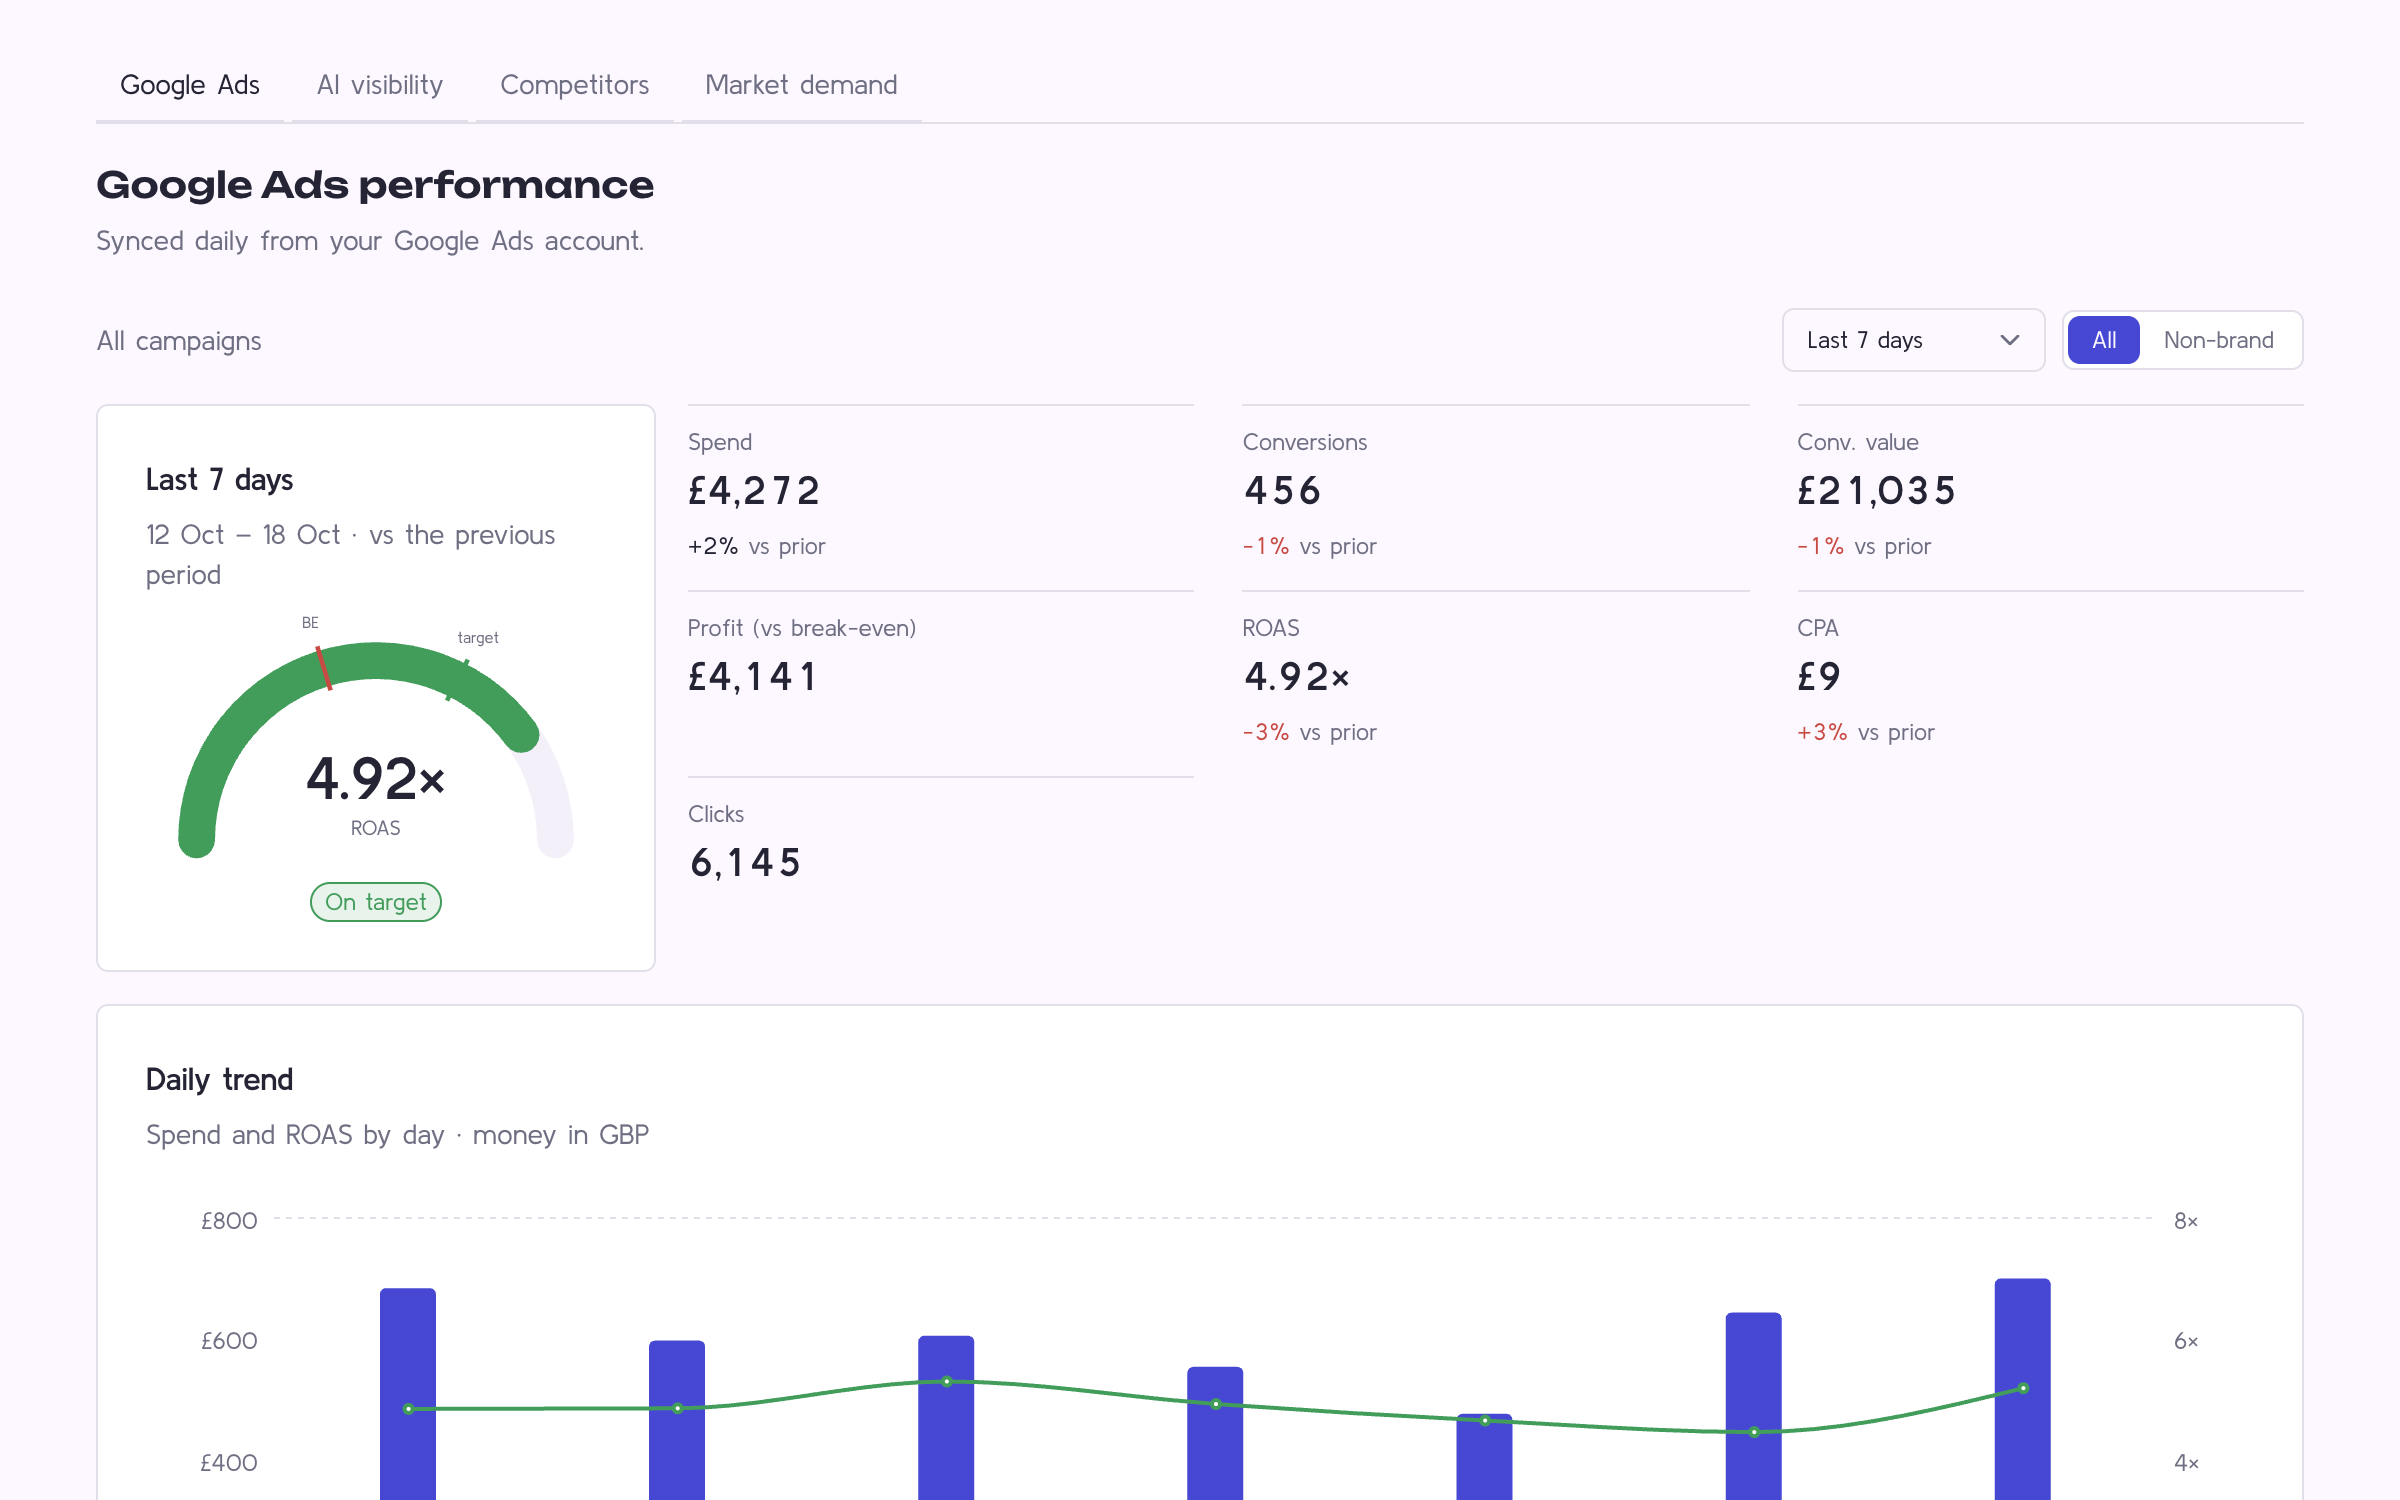
Task: Click the All campaigns label
Action: click(179, 341)
